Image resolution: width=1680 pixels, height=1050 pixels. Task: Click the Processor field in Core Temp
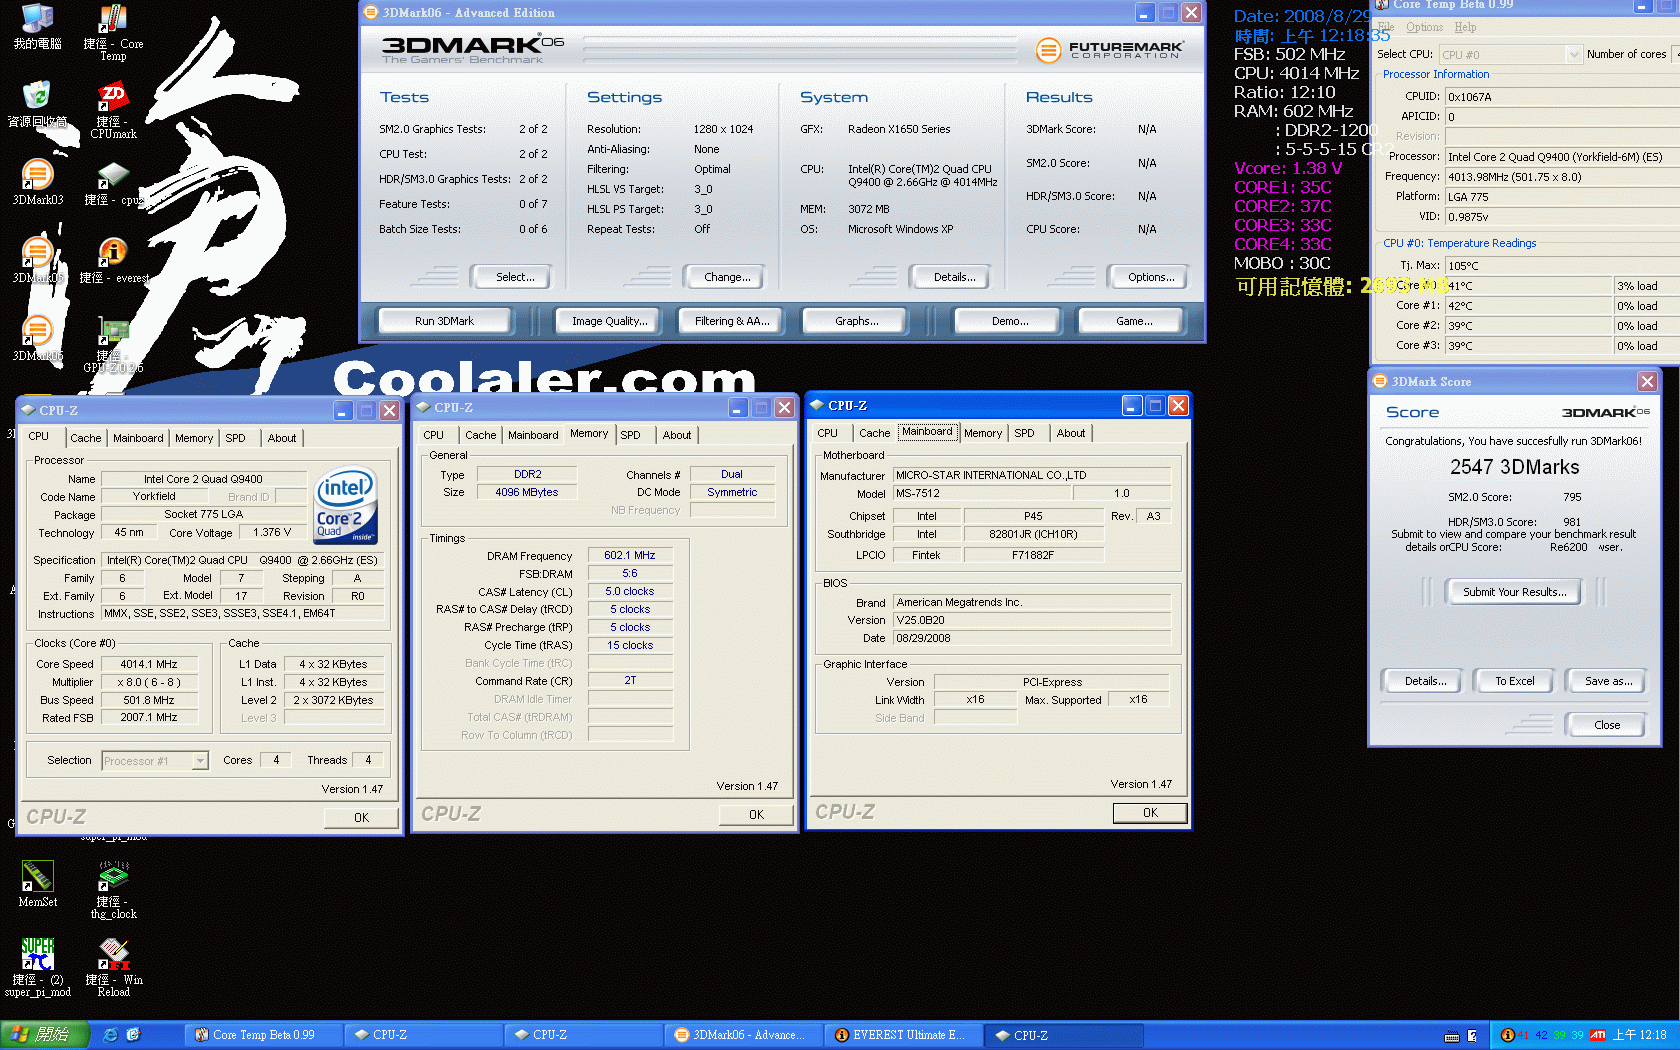1564,157
